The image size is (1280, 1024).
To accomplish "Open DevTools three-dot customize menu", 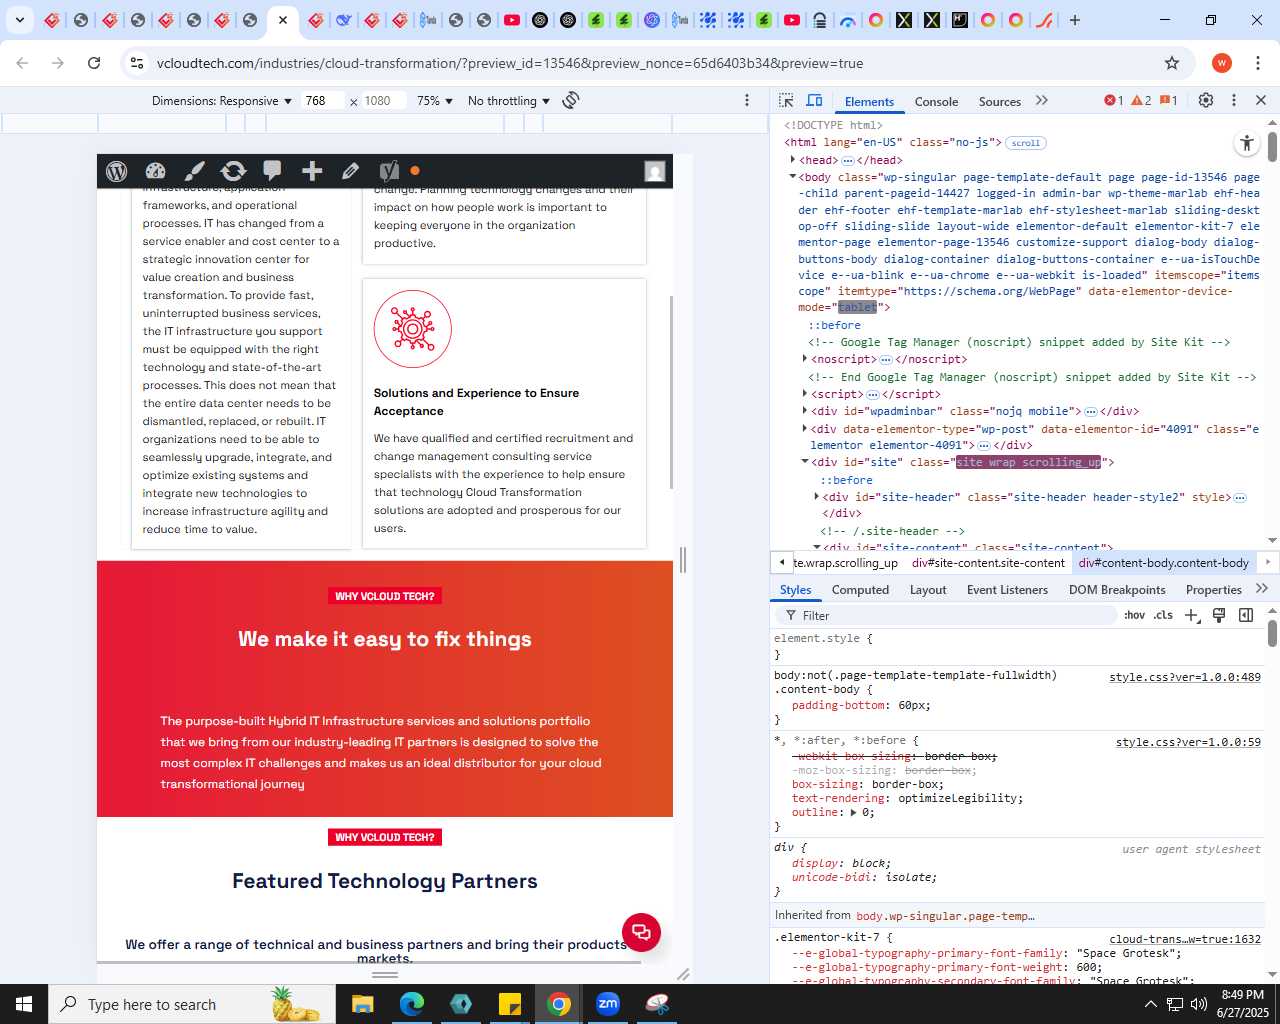I will point(1234,100).
